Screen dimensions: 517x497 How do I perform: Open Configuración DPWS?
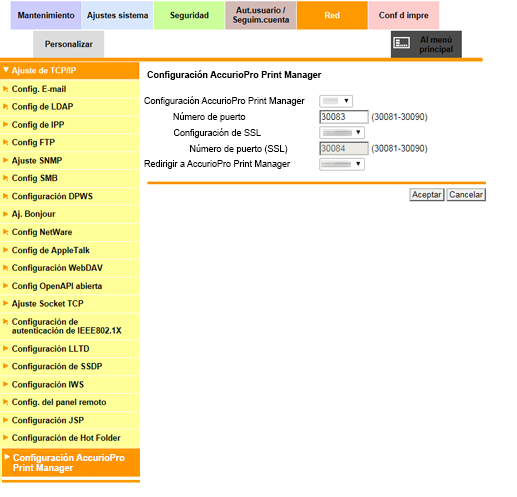[70, 196]
